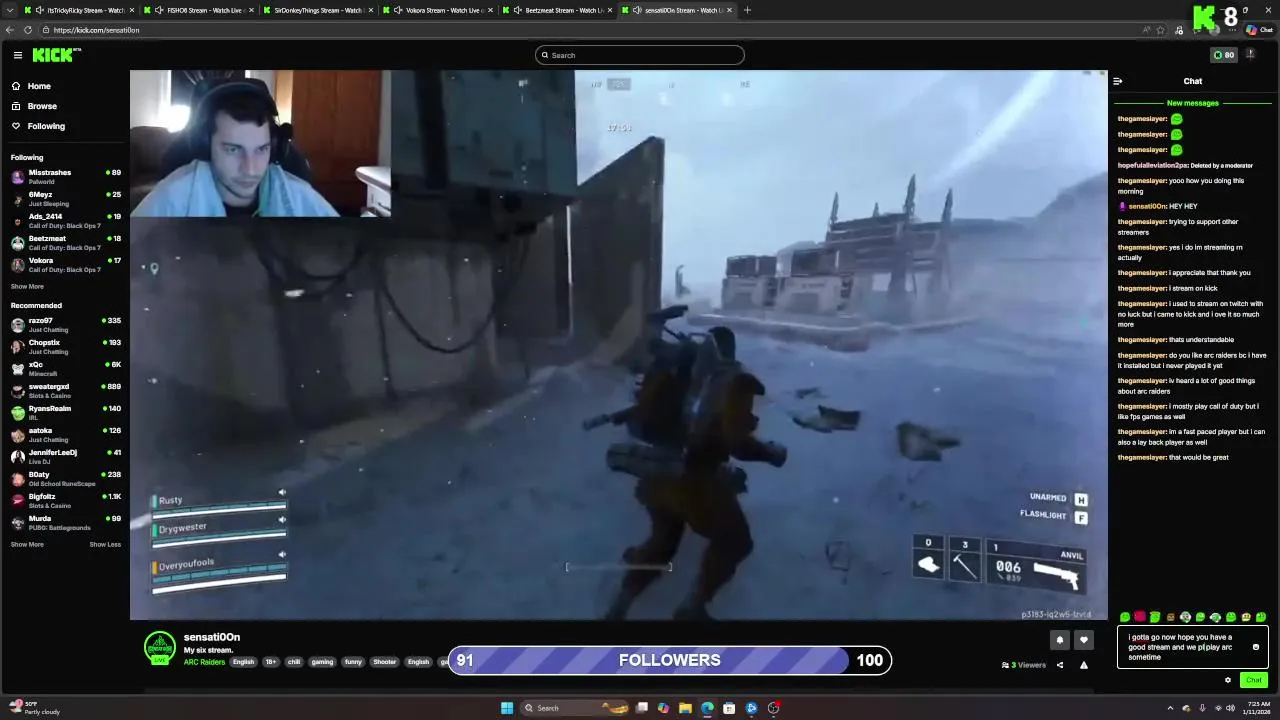Open chat settings gear icon
Screen dimensions: 1280x720
click(x=1228, y=680)
